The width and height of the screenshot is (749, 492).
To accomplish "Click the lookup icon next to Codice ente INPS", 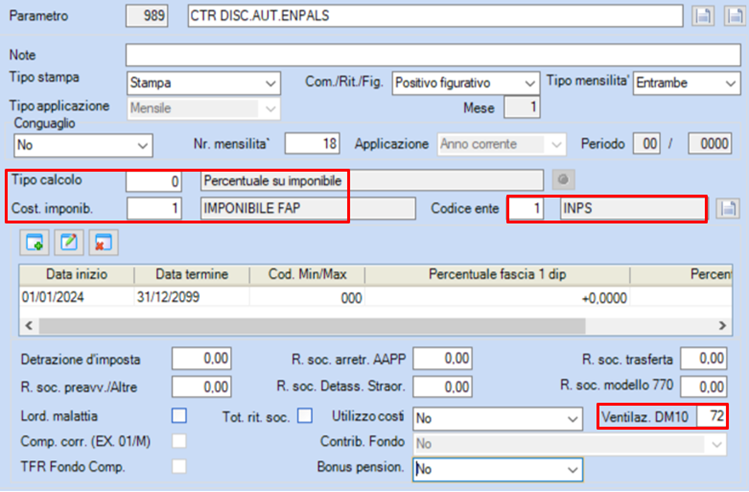I will 728,209.
